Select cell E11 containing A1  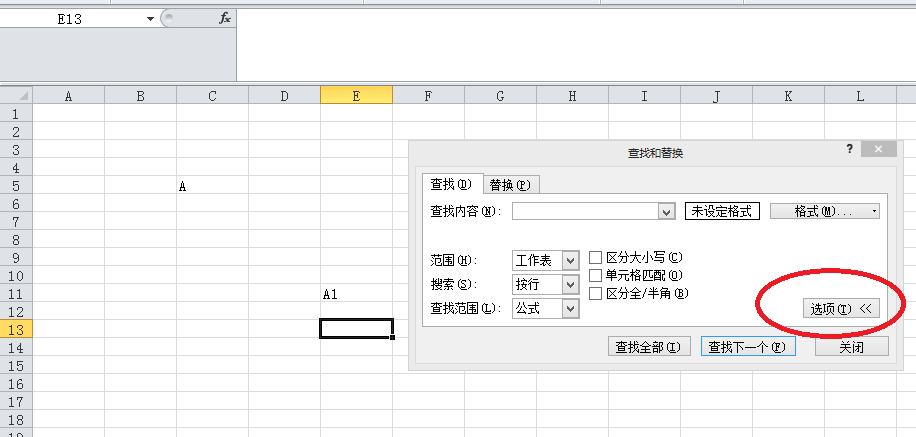click(356, 294)
